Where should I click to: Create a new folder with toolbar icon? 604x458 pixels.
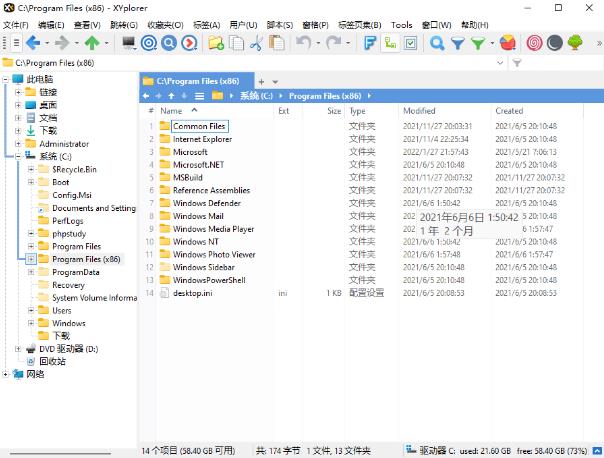[x=216, y=43]
